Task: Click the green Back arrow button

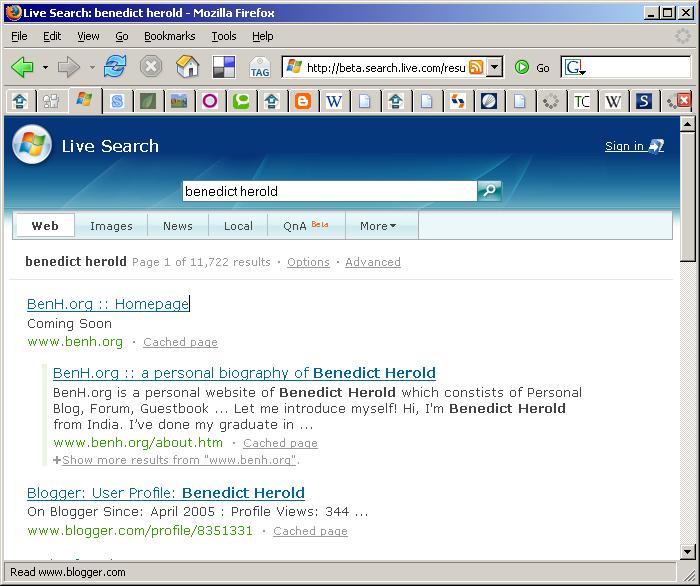Action: coord(22,67)
